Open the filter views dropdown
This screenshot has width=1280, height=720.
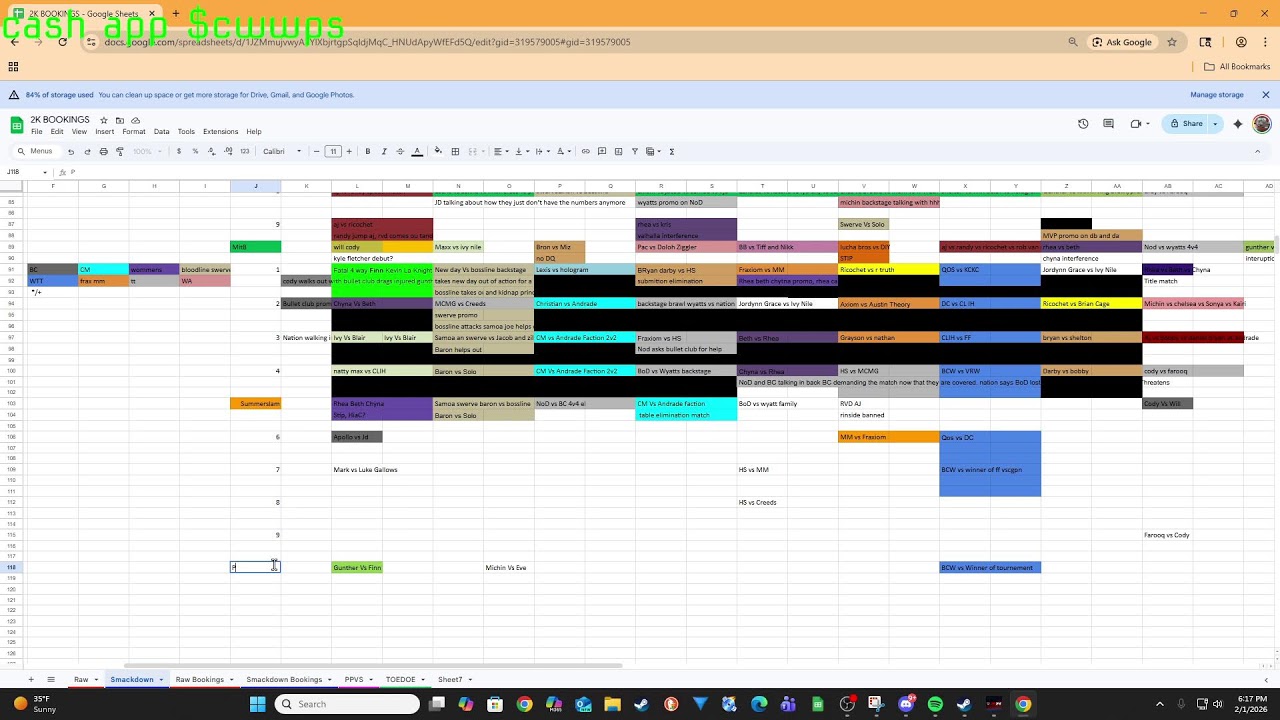(x=652, y=152)
